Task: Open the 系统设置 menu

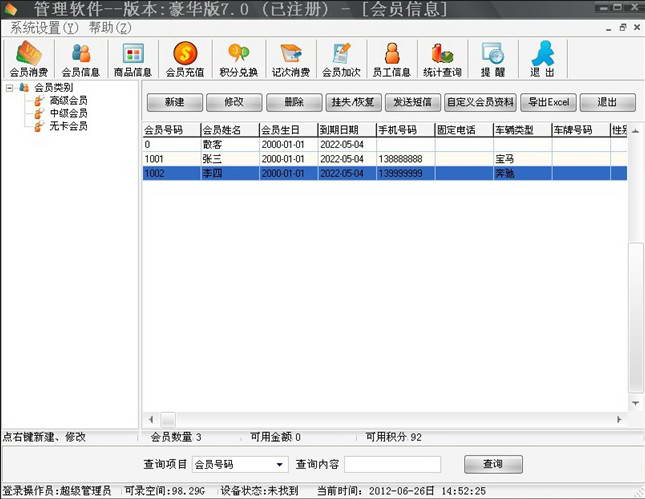Action: 44,28
